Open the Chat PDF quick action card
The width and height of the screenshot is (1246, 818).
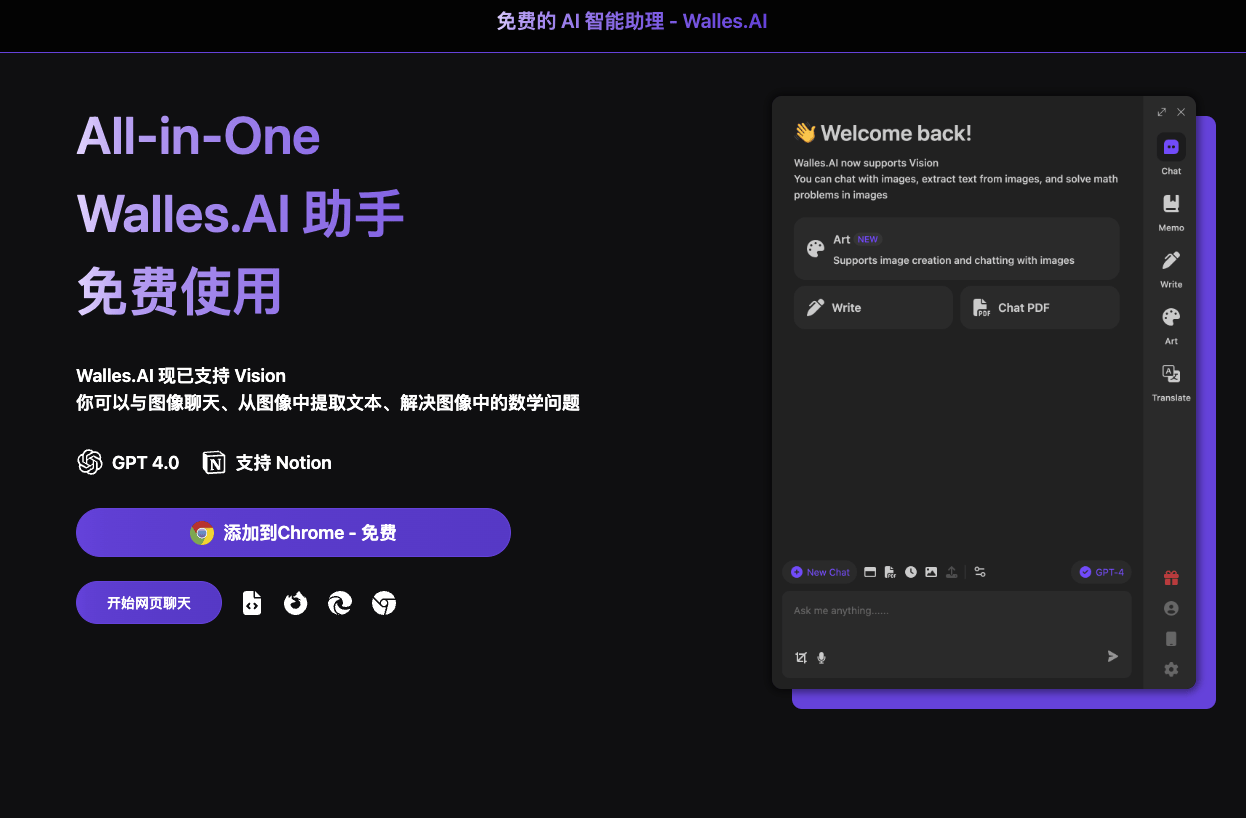point(1039,307)
